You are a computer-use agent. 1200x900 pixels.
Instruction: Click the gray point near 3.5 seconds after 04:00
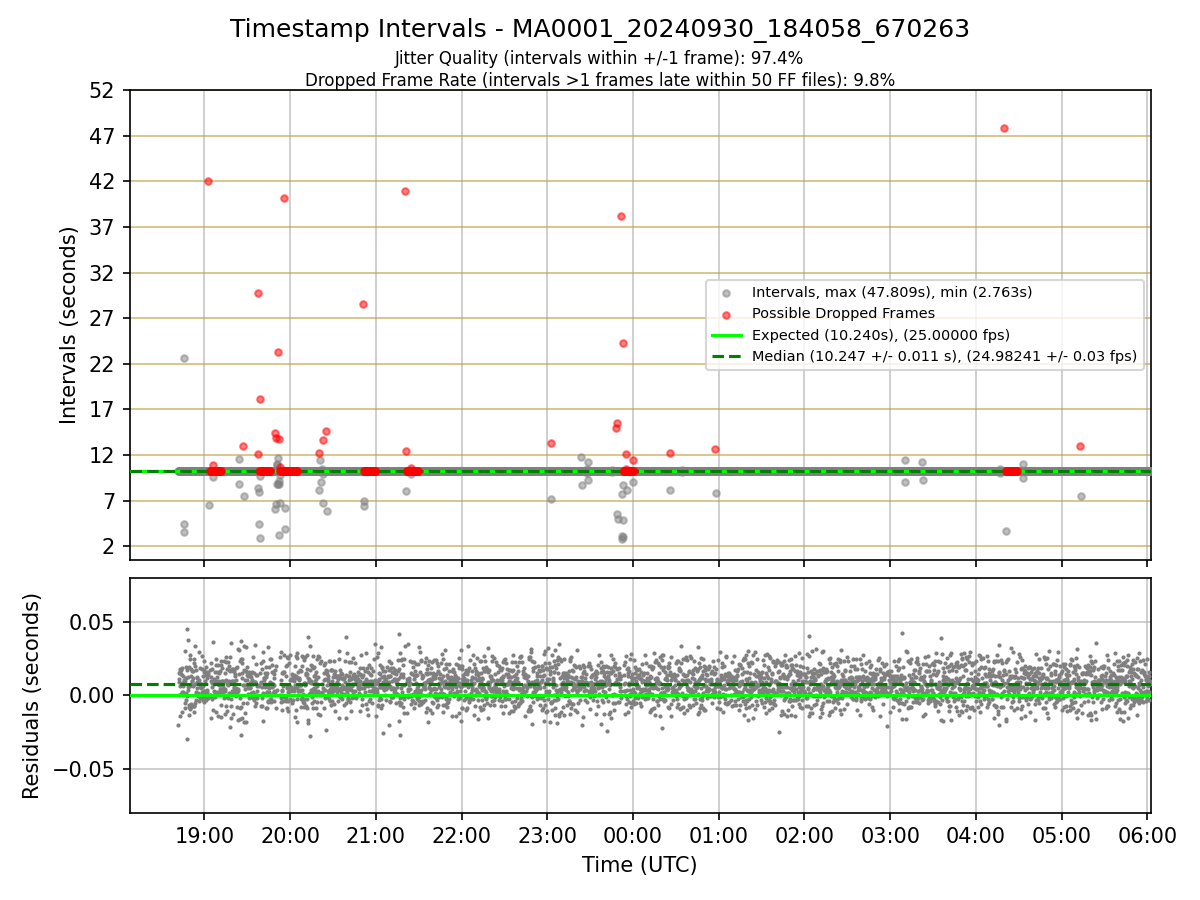(1006, 531)
